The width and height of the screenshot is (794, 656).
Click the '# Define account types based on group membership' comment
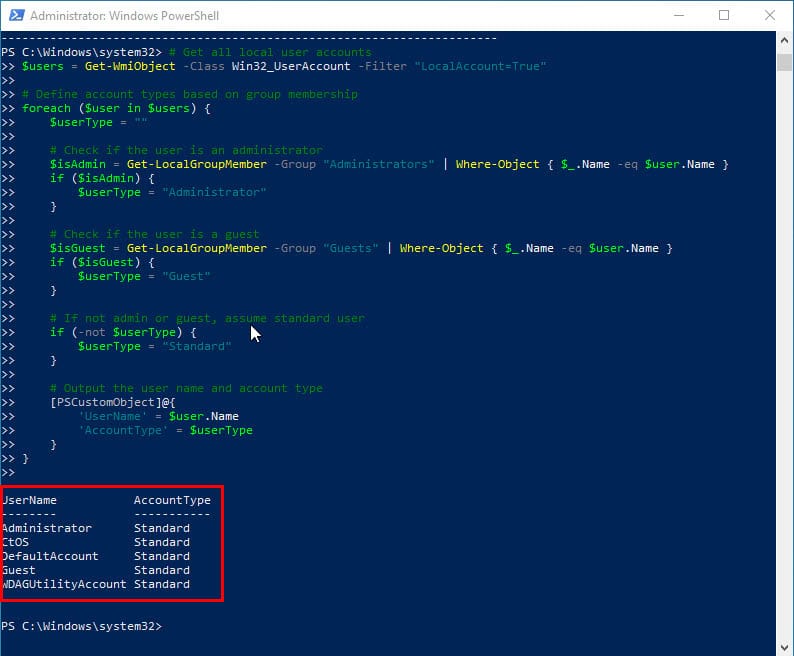[190, 94]
